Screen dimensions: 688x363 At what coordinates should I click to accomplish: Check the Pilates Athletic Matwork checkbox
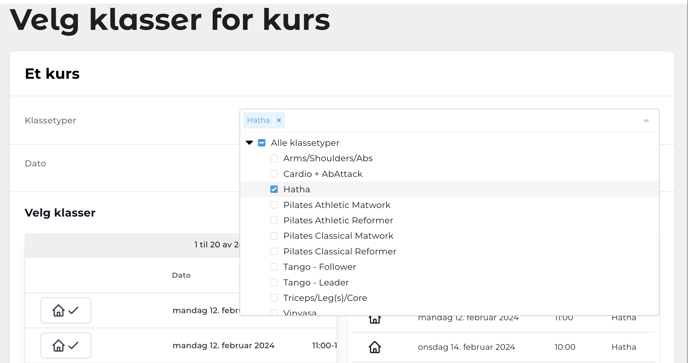point(274,205)
